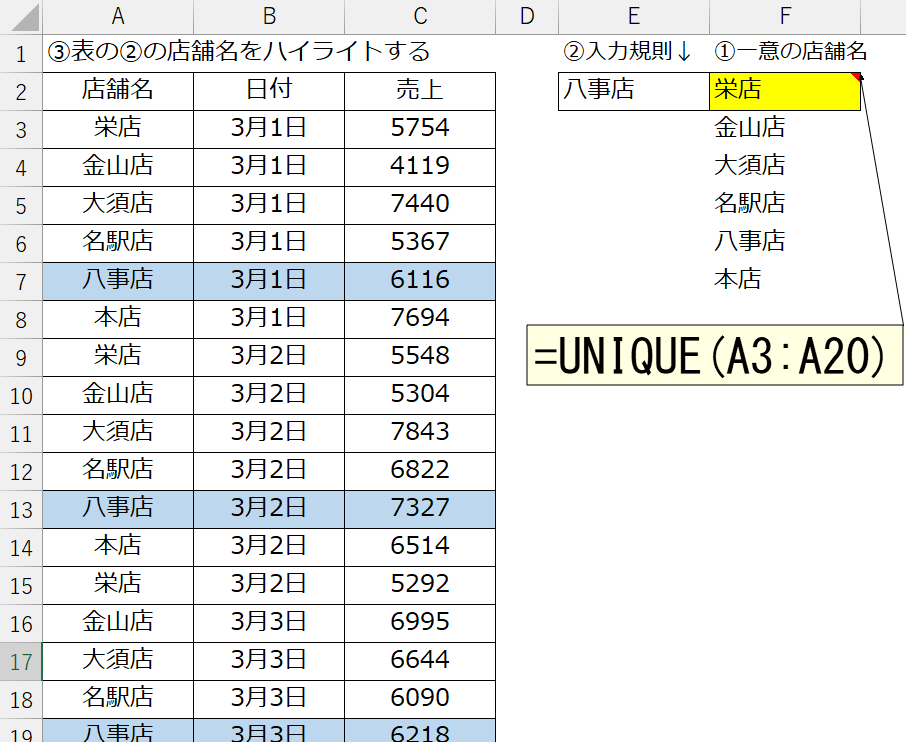Select column F header
The width and height of the screenshot is (906, 742).
[785, 16]
